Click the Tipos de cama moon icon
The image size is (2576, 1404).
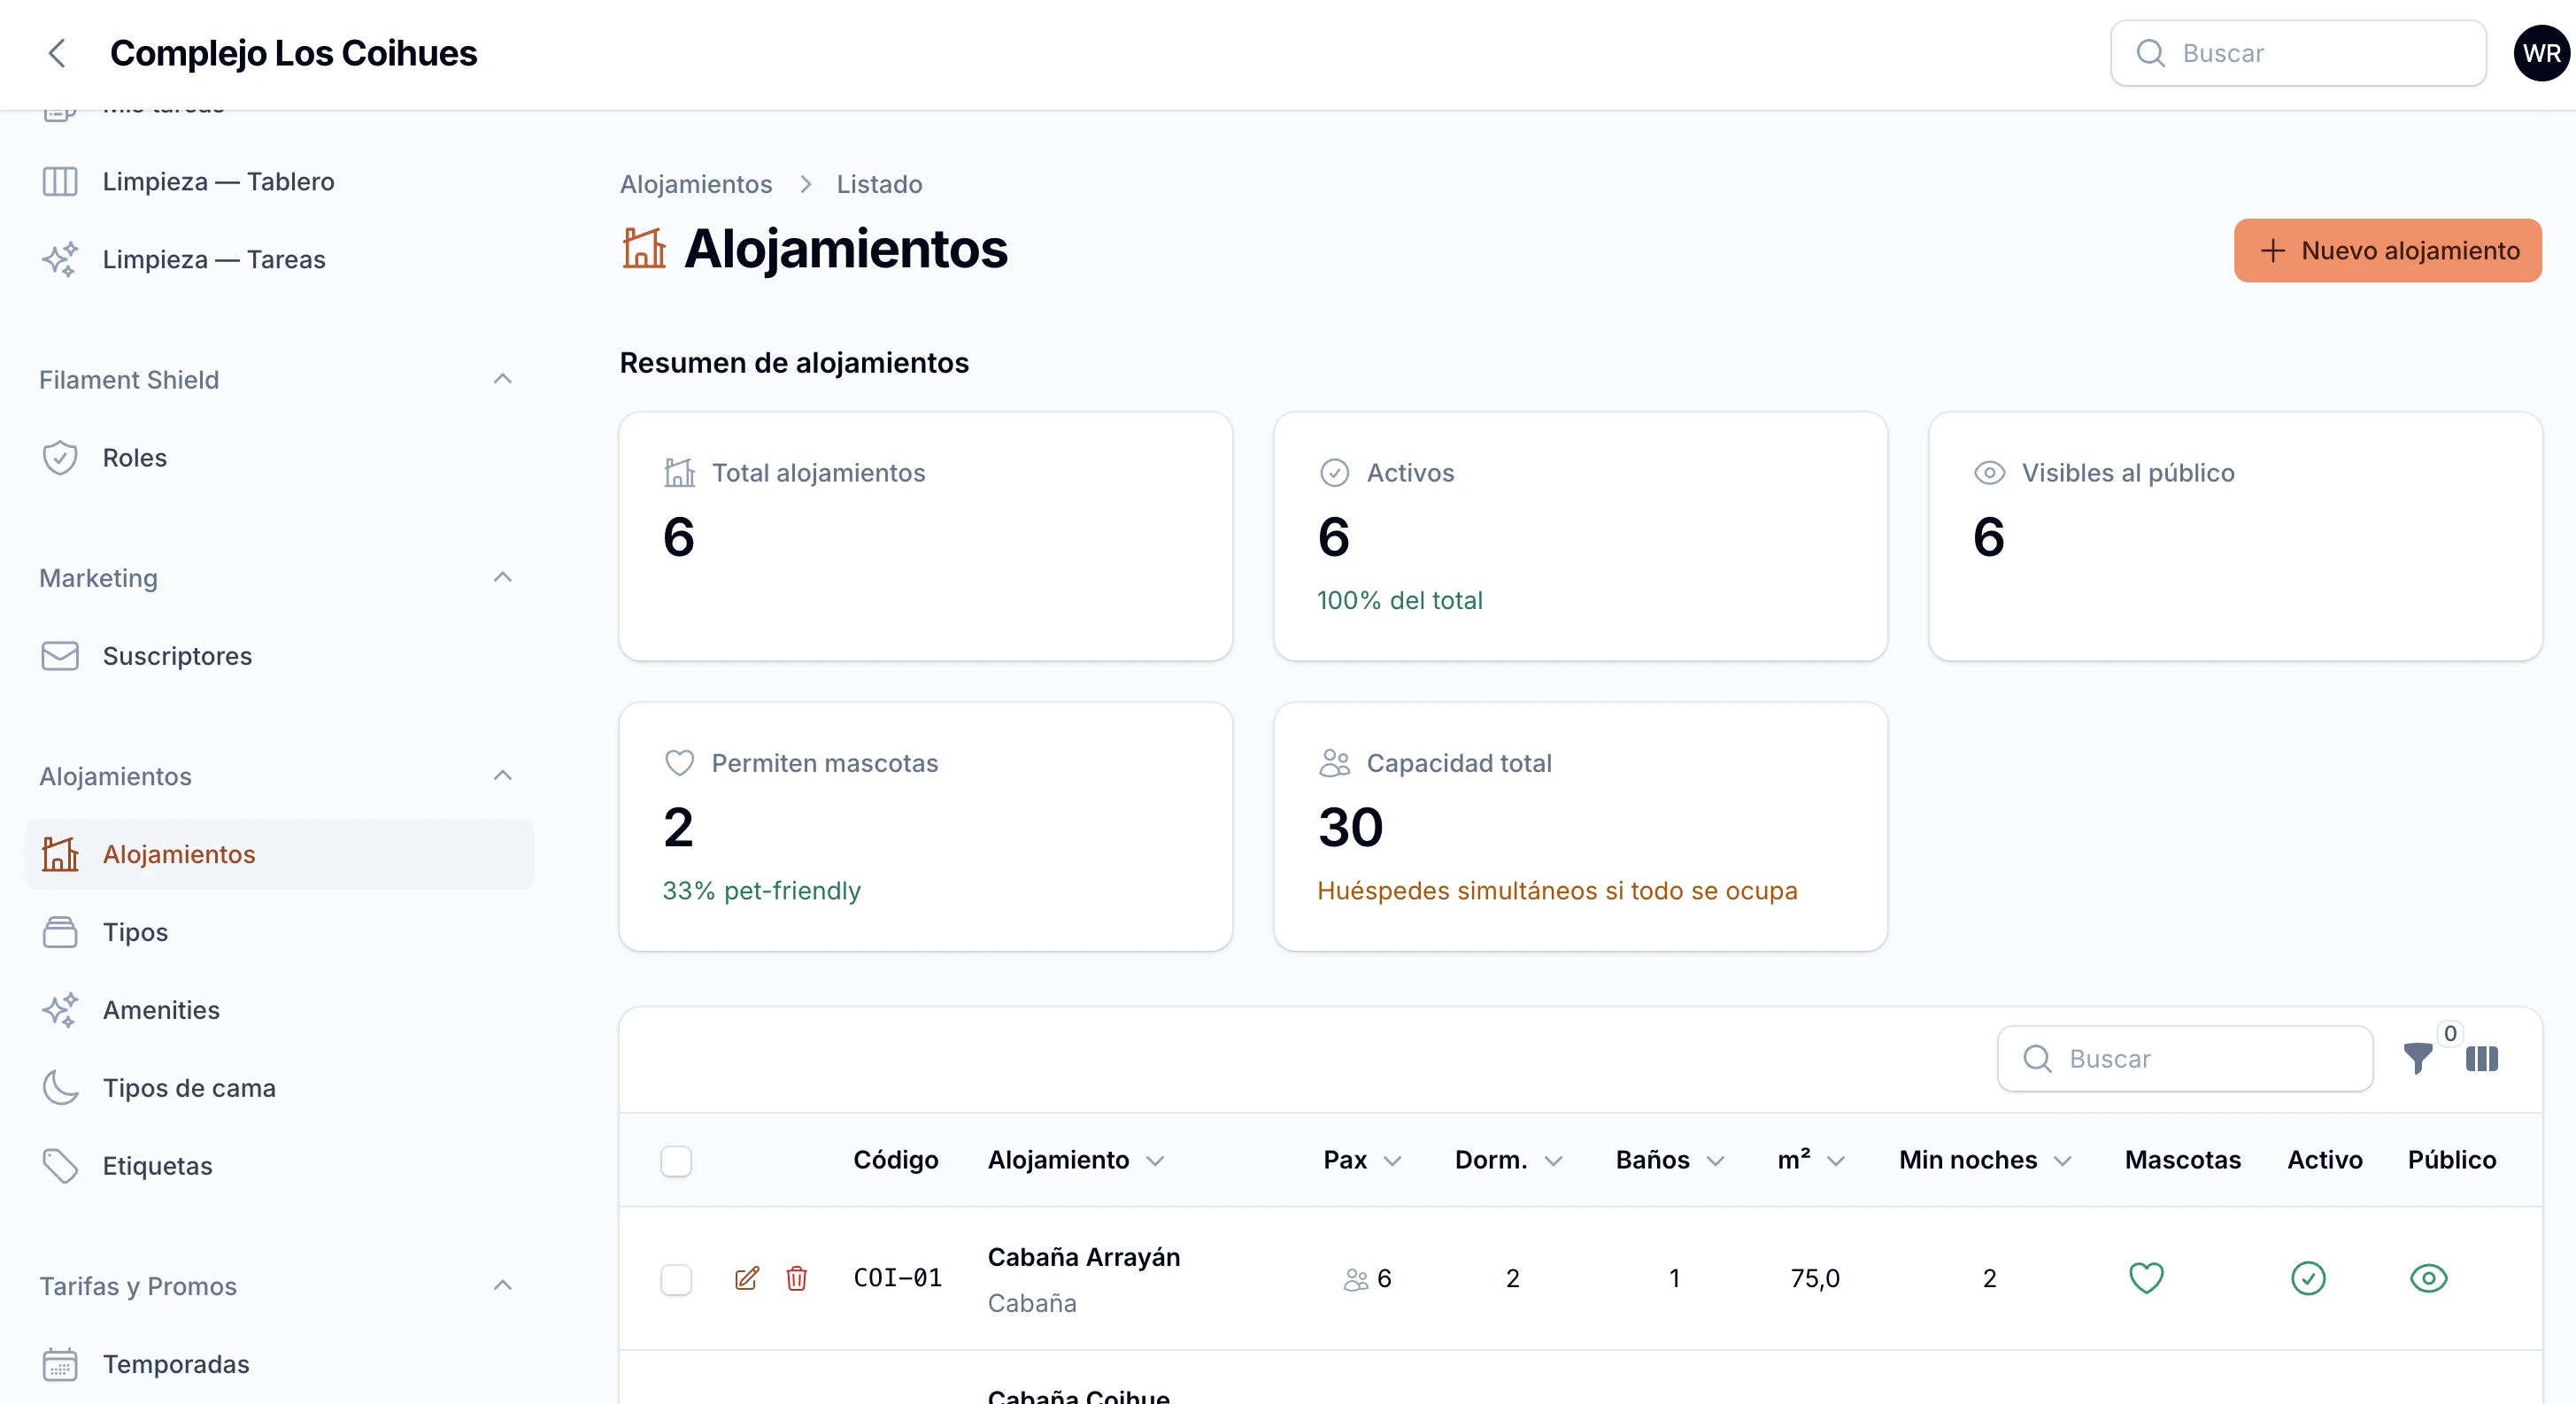60,1087
